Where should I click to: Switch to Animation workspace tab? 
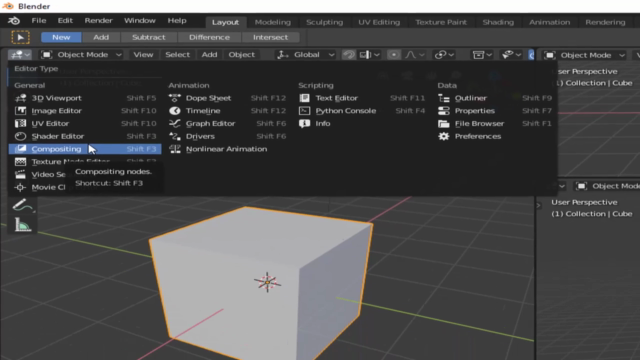(x=549, y=22)
